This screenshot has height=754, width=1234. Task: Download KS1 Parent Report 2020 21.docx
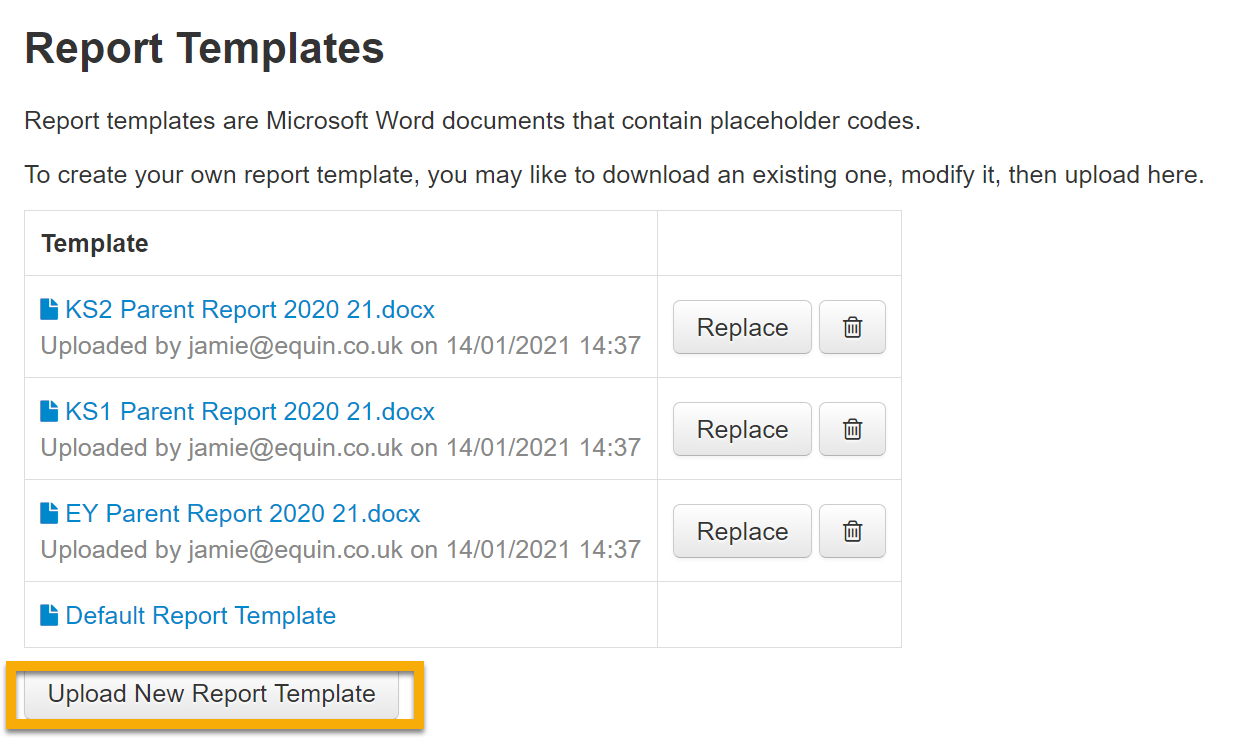pos(250,411)
